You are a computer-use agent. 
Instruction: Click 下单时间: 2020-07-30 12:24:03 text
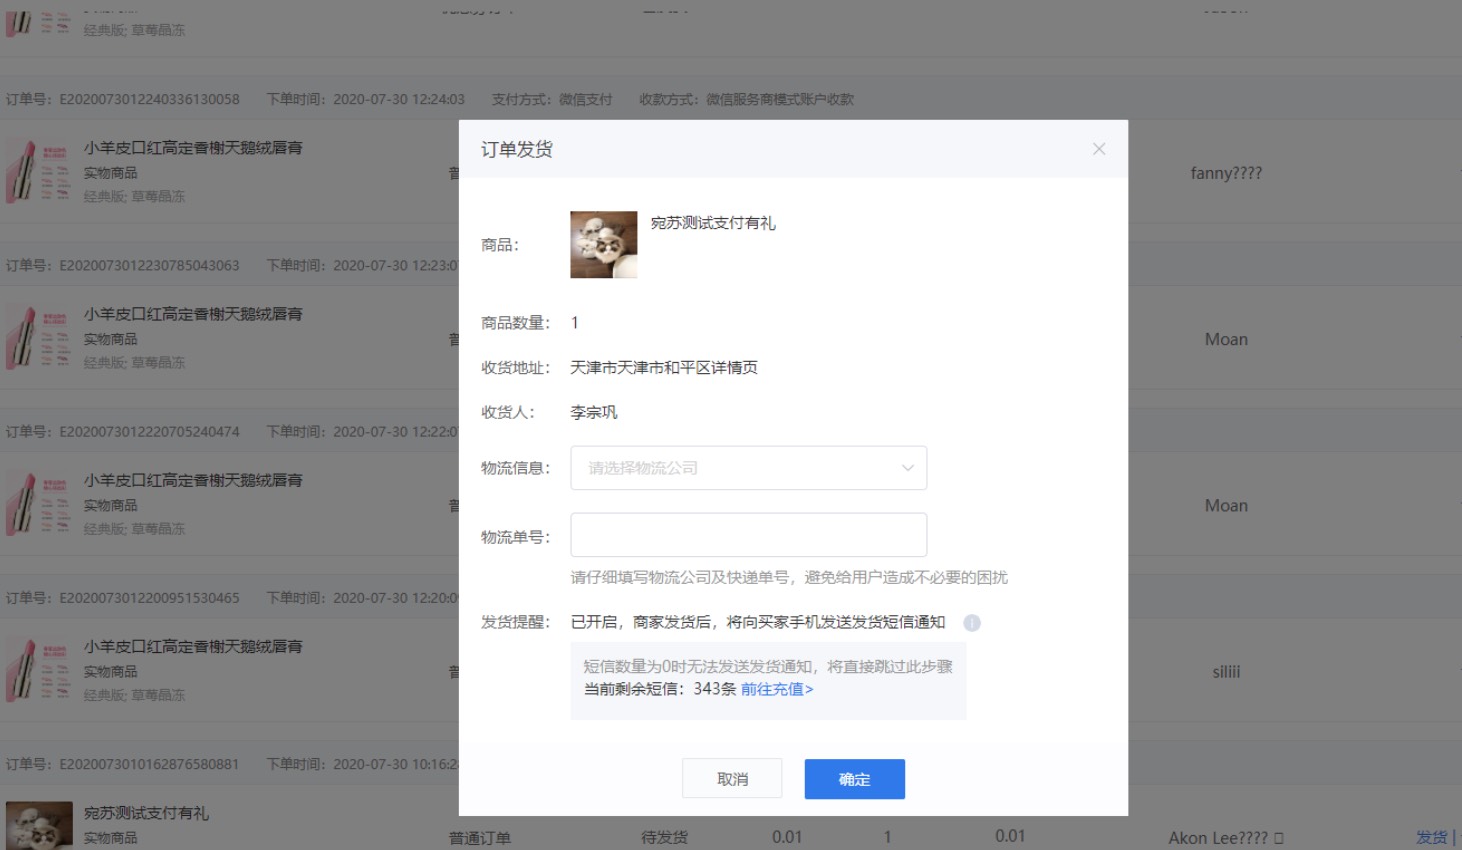(366, 99)
